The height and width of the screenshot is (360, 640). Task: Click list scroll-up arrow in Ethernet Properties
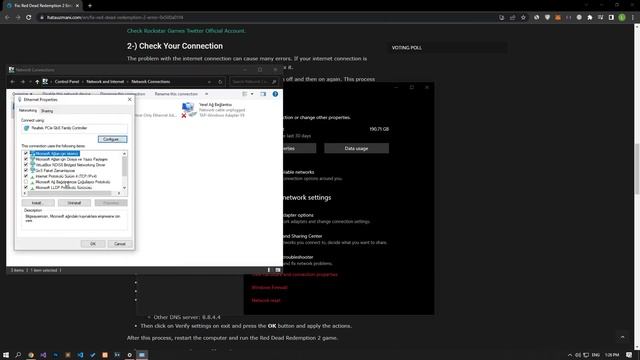point(124,153)
